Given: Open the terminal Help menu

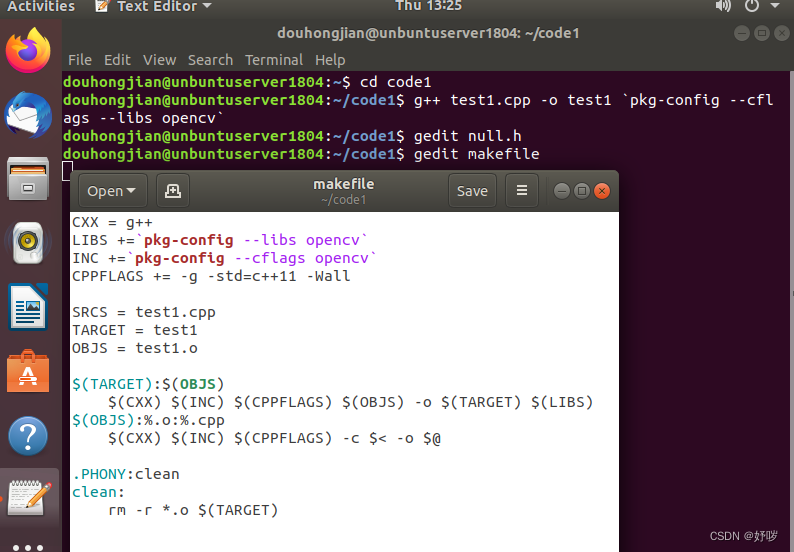Looking at the screenshot, I should (330, 60).
